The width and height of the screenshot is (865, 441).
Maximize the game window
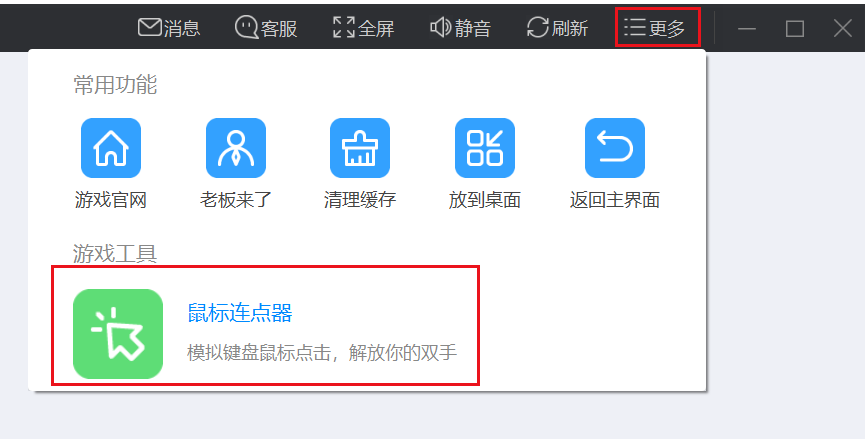coord(795,28)
